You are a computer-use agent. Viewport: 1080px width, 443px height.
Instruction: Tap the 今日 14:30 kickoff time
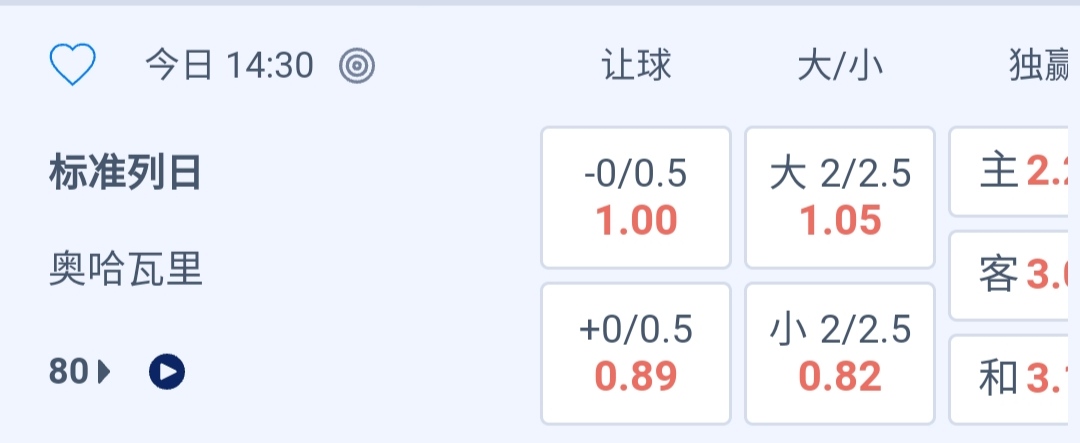229,66
